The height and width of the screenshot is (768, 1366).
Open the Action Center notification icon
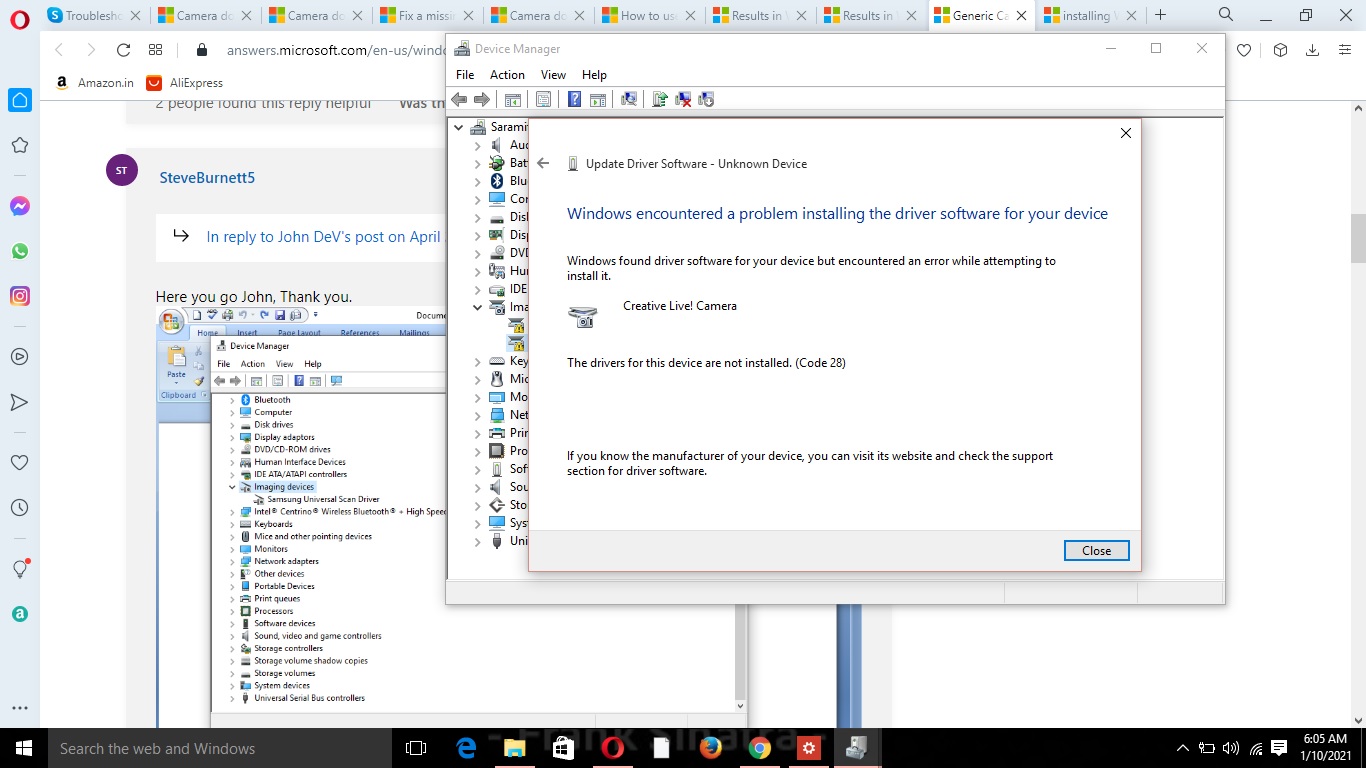click(1280, 748)
